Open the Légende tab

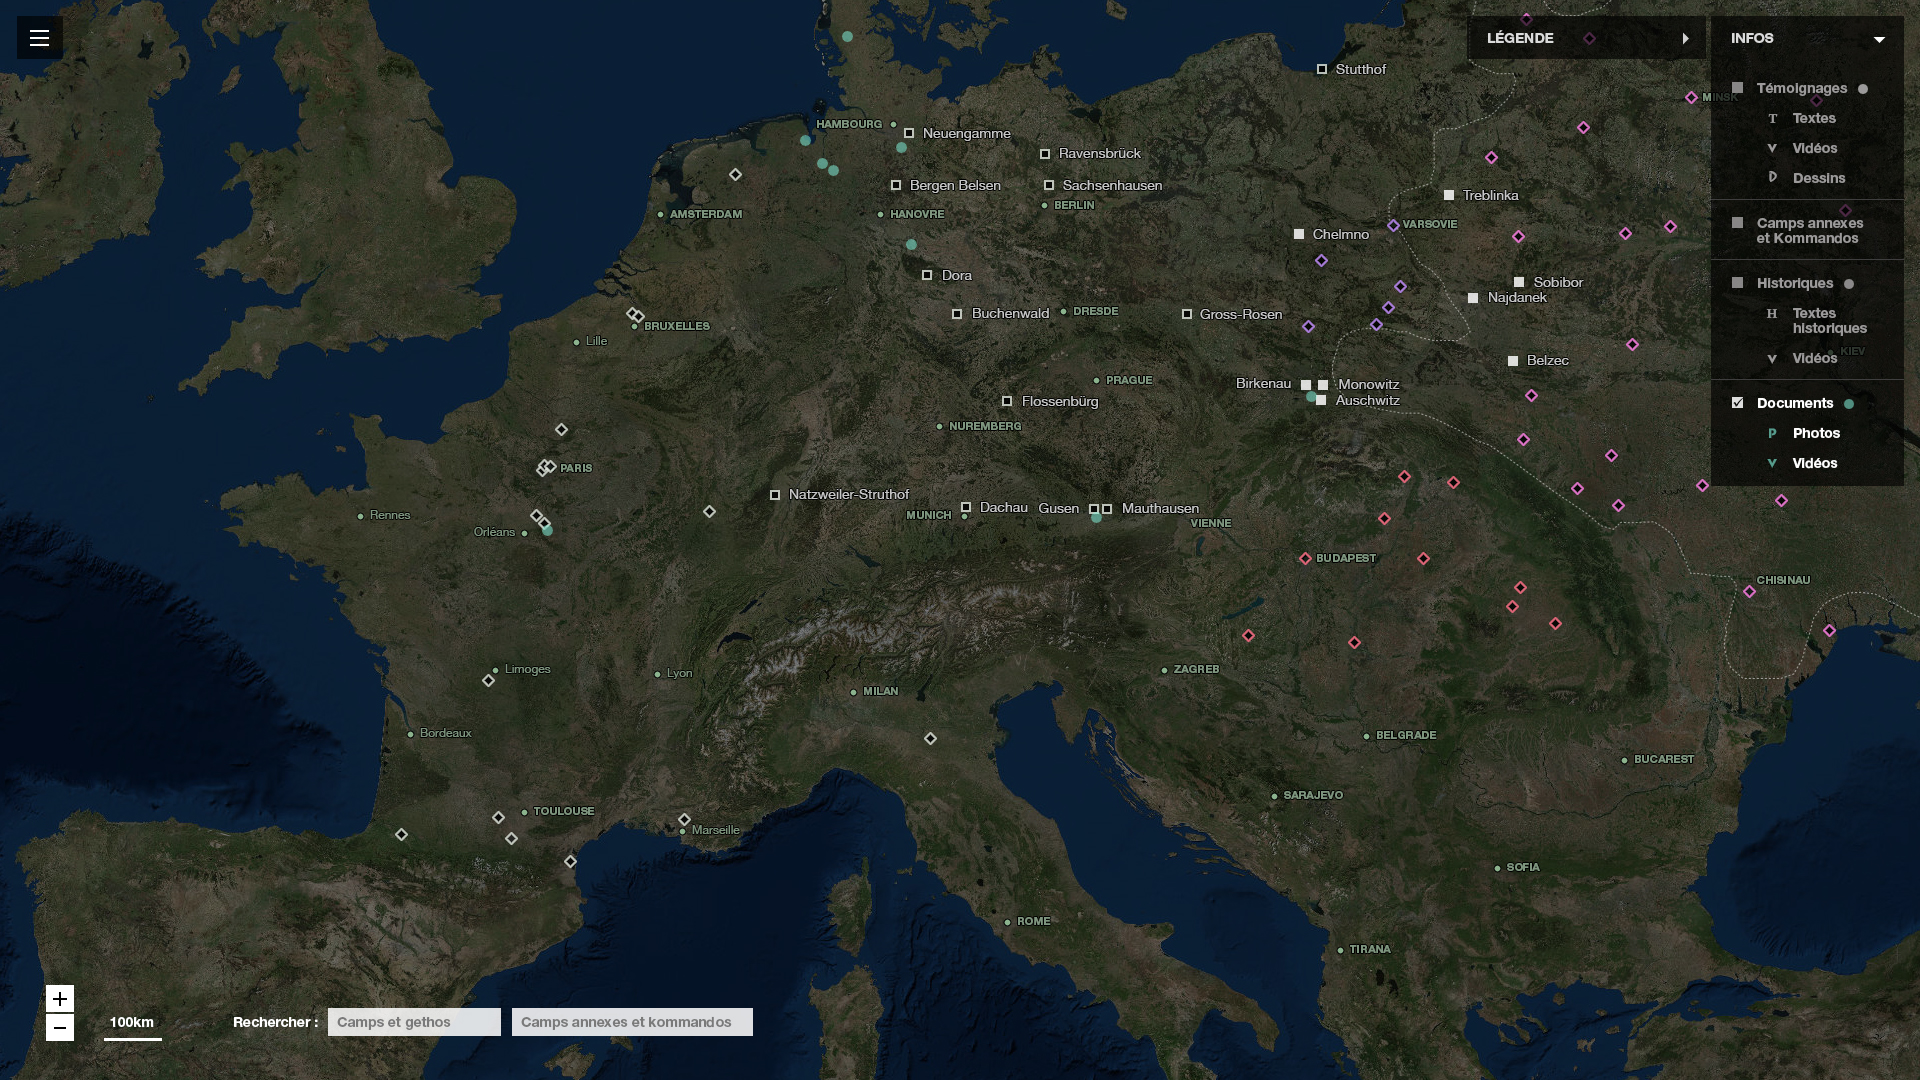[1586, 38]
